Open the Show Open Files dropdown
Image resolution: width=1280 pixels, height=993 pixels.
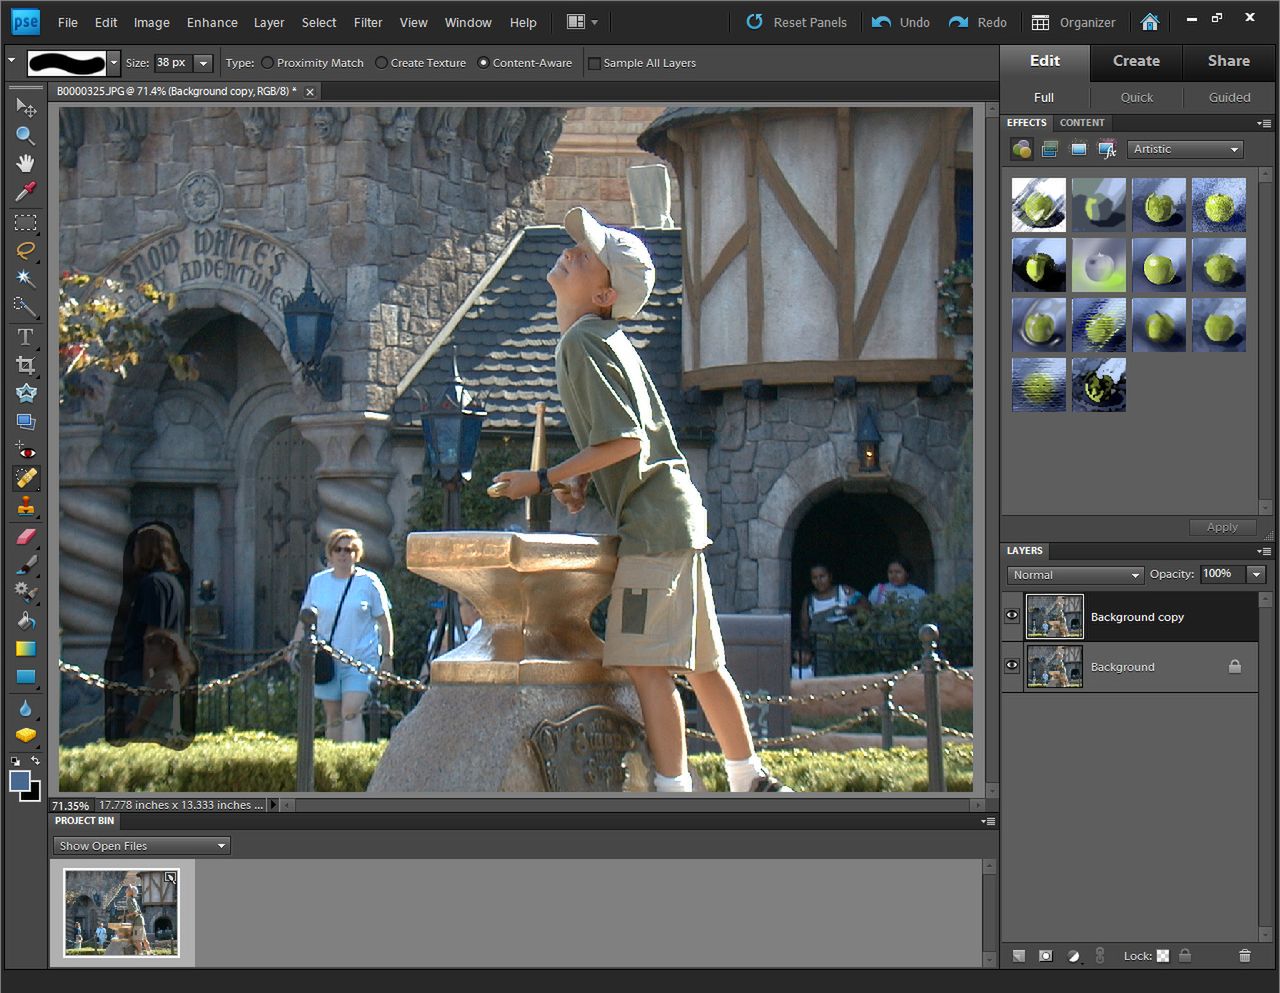(142, 846)
